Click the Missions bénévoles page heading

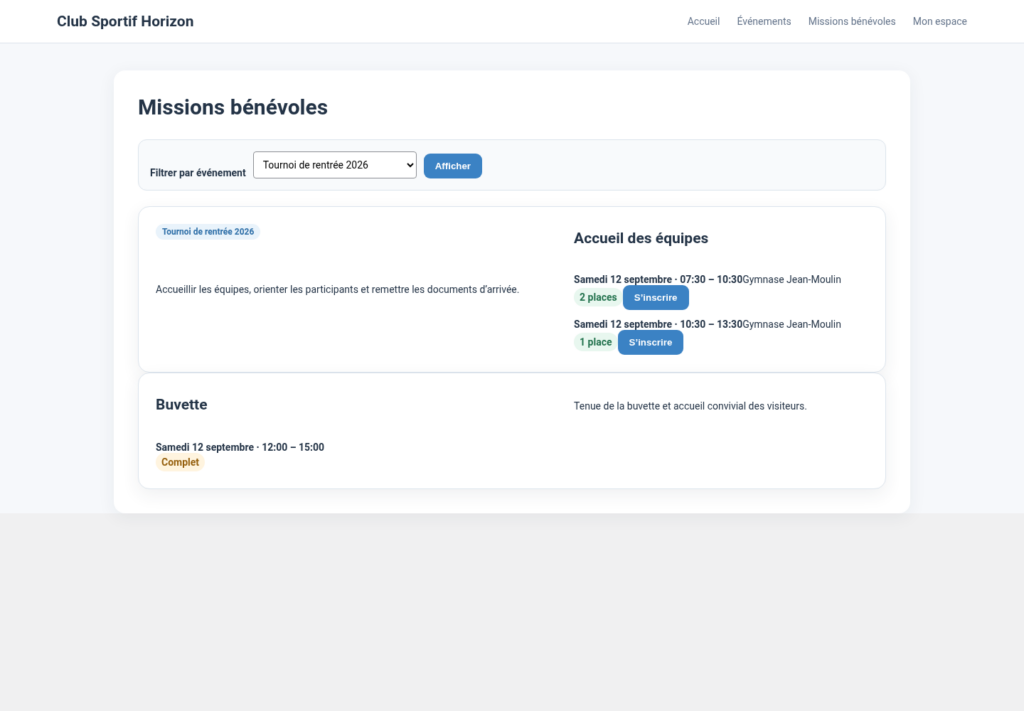pos(232,107)
